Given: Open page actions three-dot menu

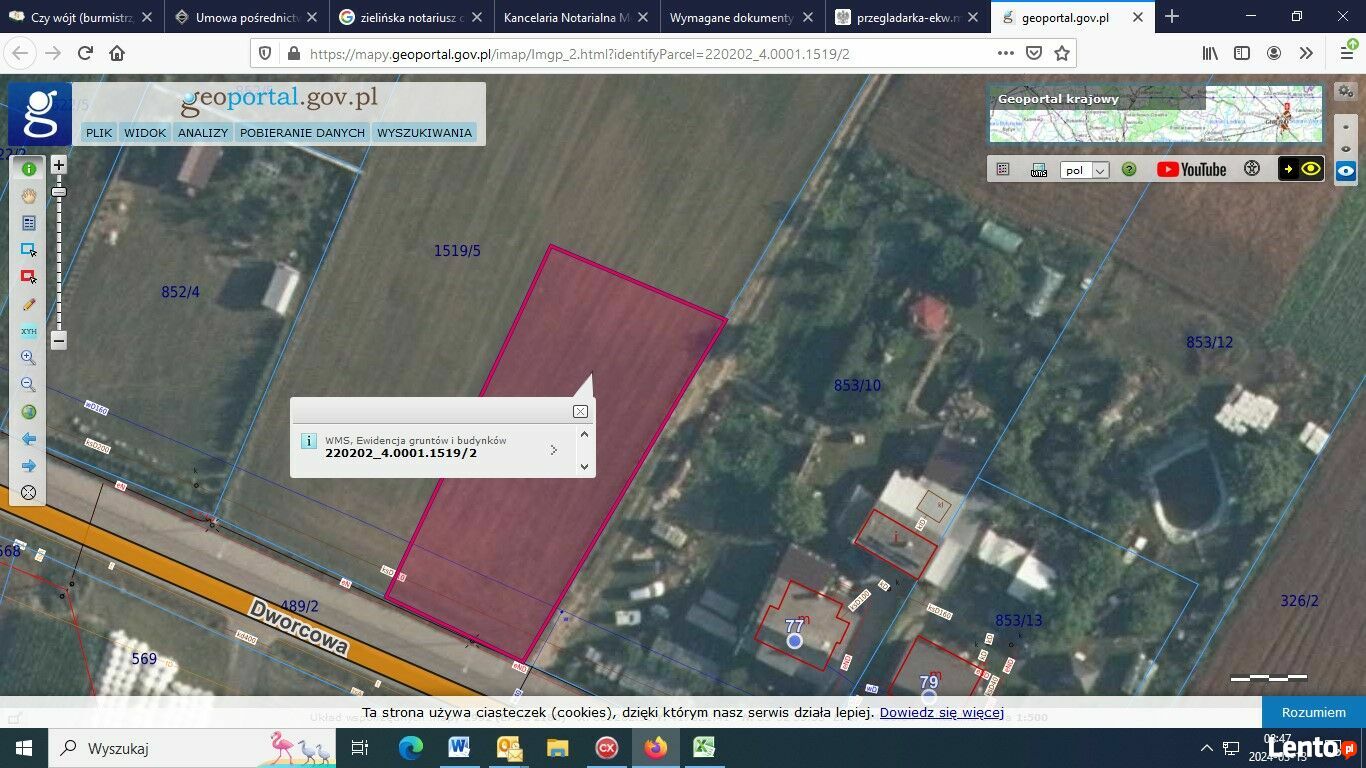Looking at the screenshot, I should (1006, 53).
